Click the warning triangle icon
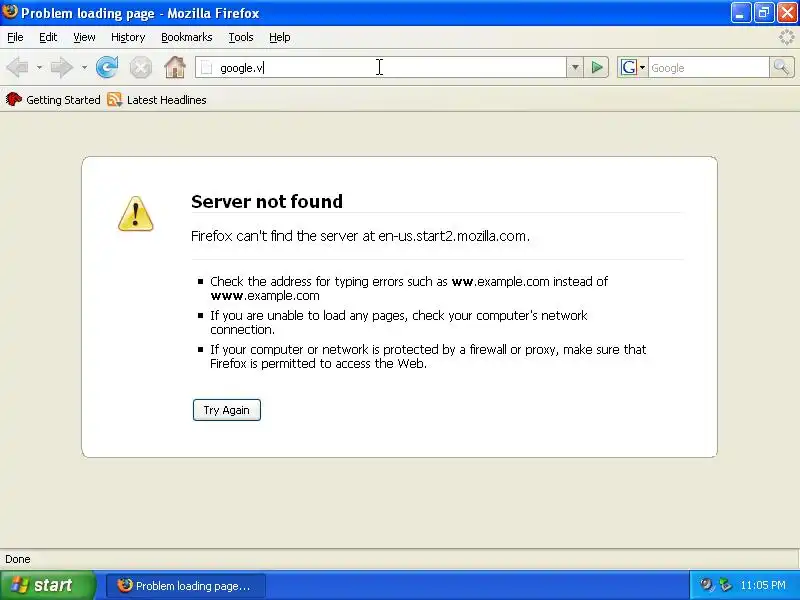Image resolution: width=800 pixels, height=600 pixels. coord(135,214)
